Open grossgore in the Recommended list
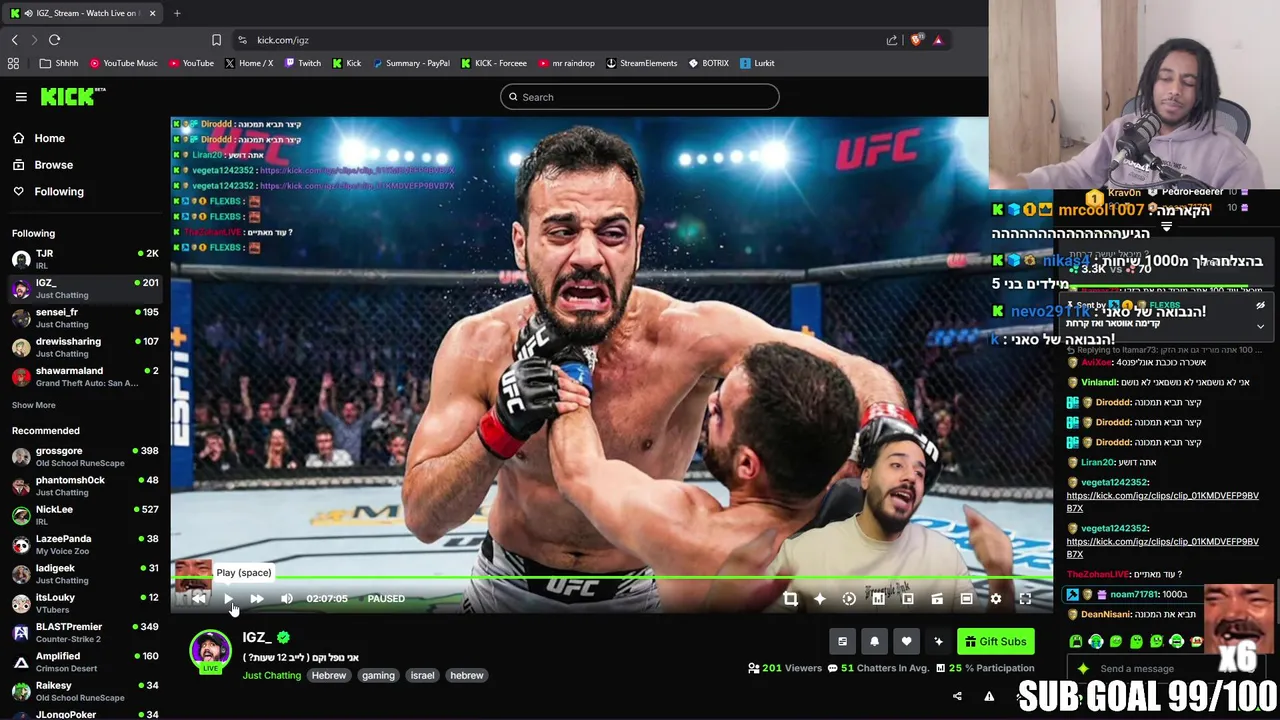The height and width of the screenshot is (720, 1280). [x=84, y=456]
